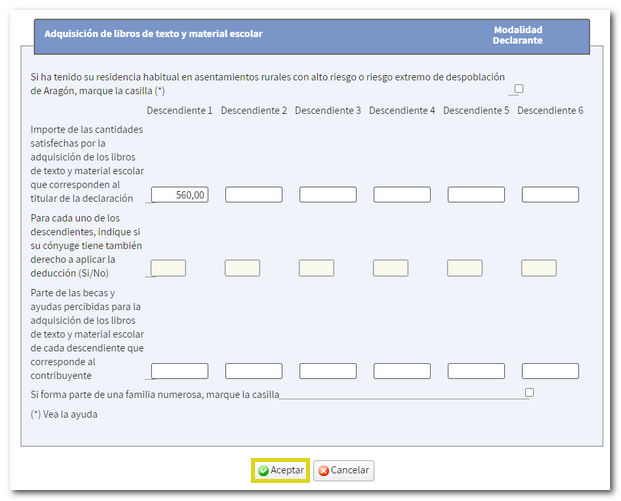Image resolution: width=621 pixels, height=501 pixels.
Task: Select the Descendiente 4 becas y ayudas field
Action: 402,371
